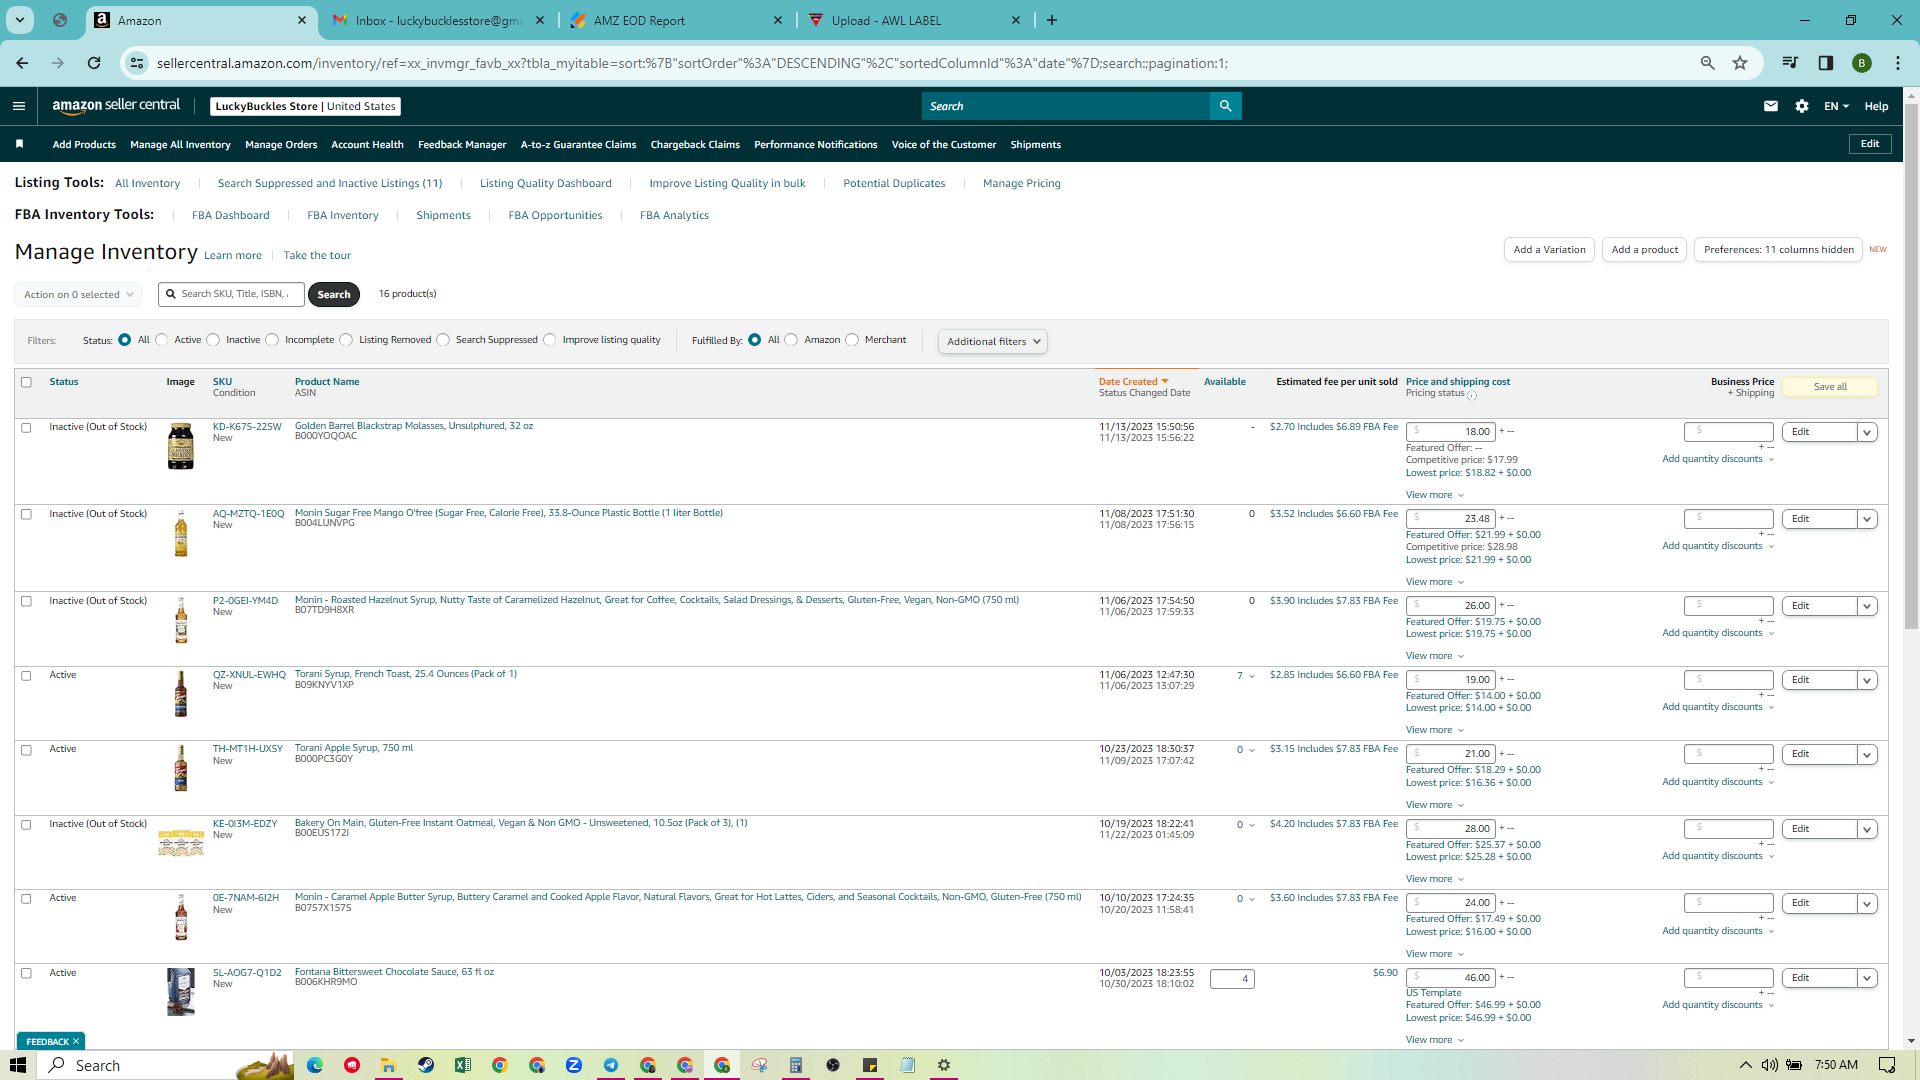1920x1080 pixels.
Task: Open the Seller Central messages envelope icon
Action: pos(1771,106)
